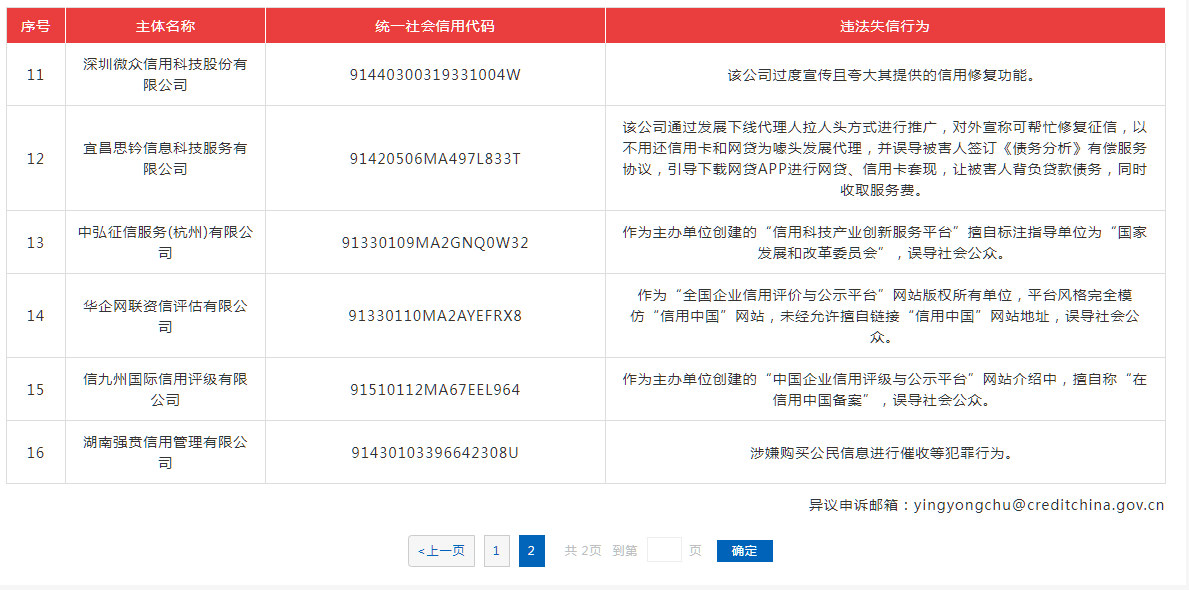Click row 16 violation text 涉嫌购买公民信息
1189x590 pixels.
[x=884, y=452]
